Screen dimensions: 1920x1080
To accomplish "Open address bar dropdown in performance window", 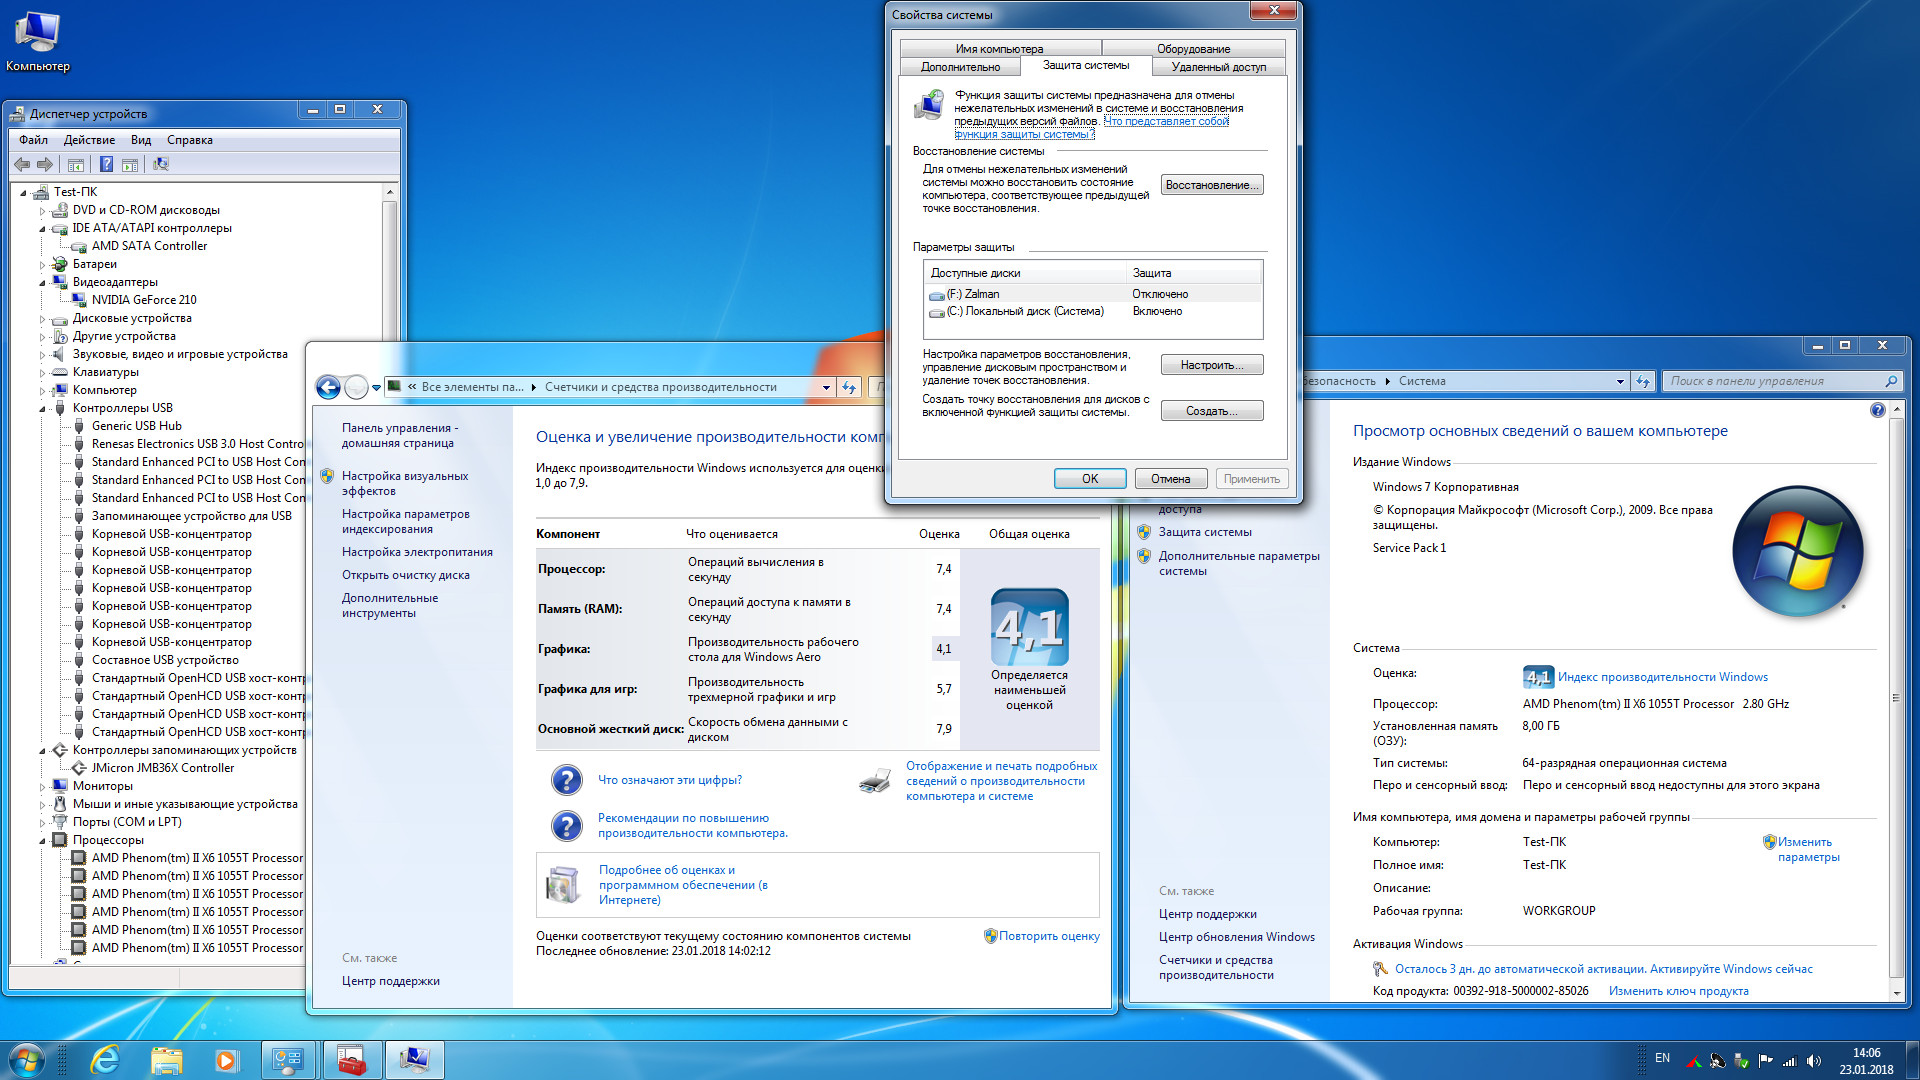I will (826, 387).
